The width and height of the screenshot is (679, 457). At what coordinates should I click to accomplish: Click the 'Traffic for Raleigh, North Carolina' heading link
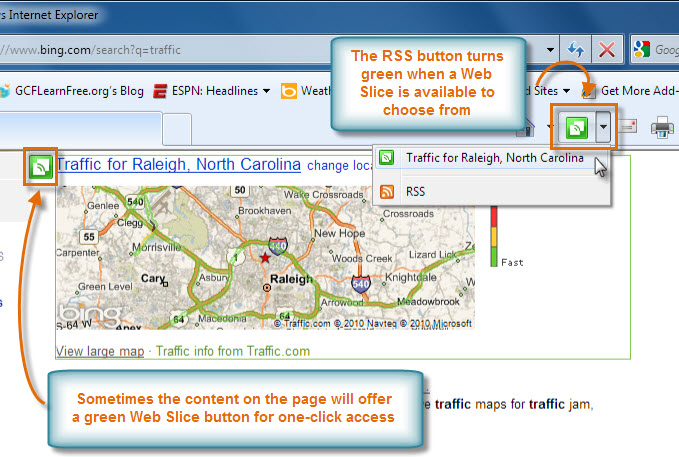pyautogui.click(x=178, y=164)
